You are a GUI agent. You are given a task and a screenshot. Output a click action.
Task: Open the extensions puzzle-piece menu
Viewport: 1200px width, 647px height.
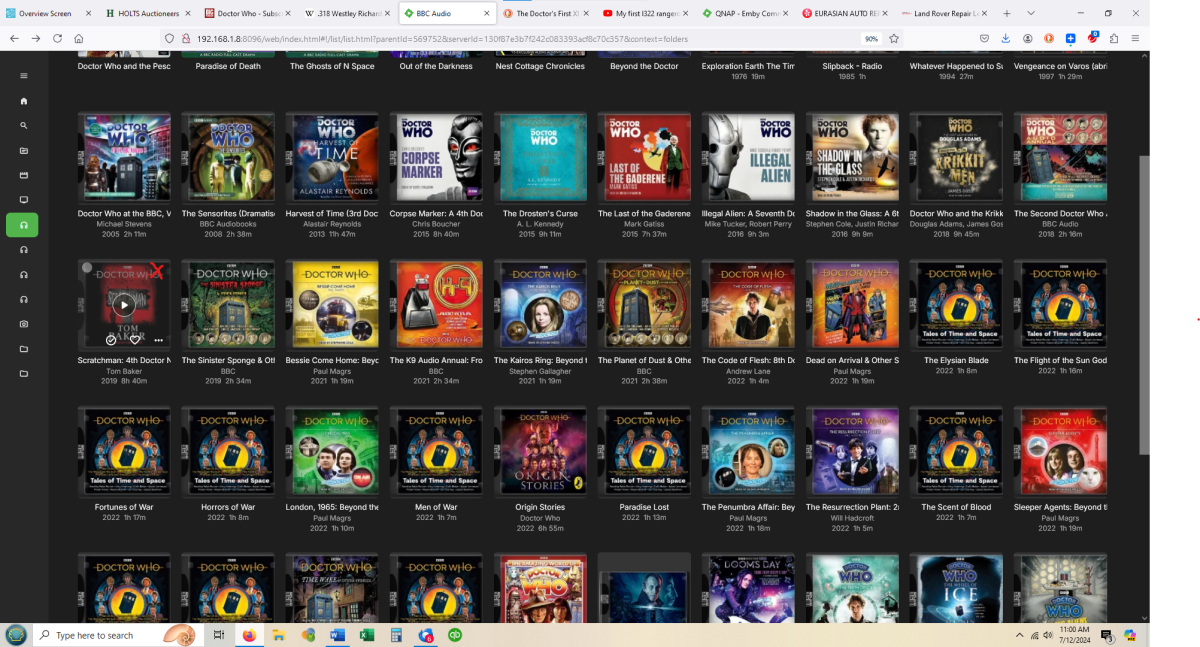pos(1114,38)
